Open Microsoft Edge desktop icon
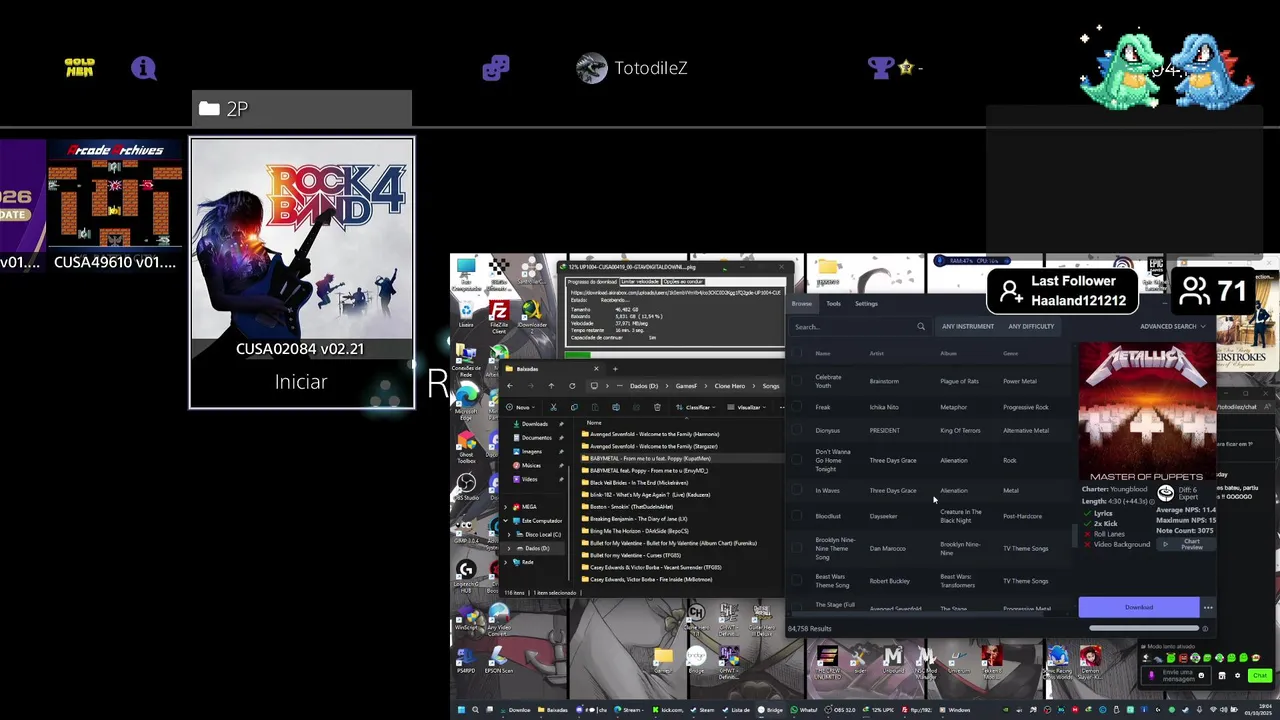Screen dimensions: 1280x720 (x=467, y=398)
